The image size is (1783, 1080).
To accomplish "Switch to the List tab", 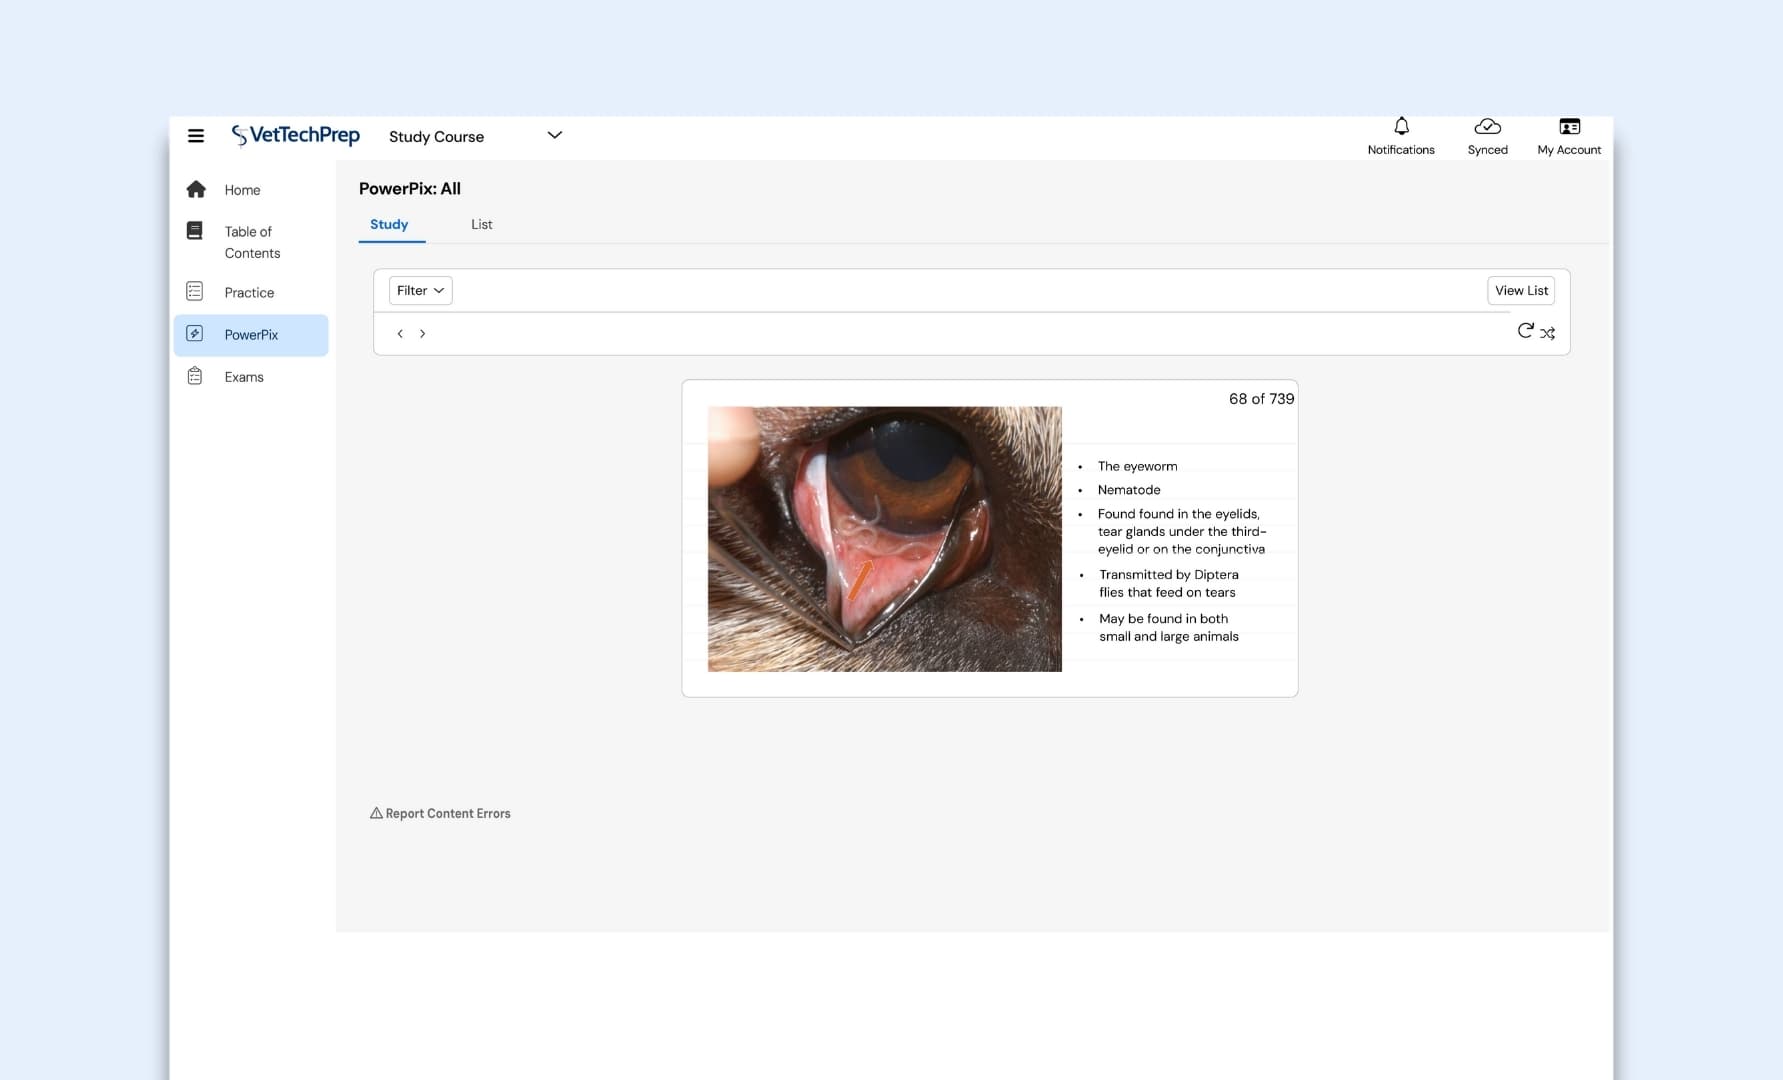I will (x=481, y=224).
